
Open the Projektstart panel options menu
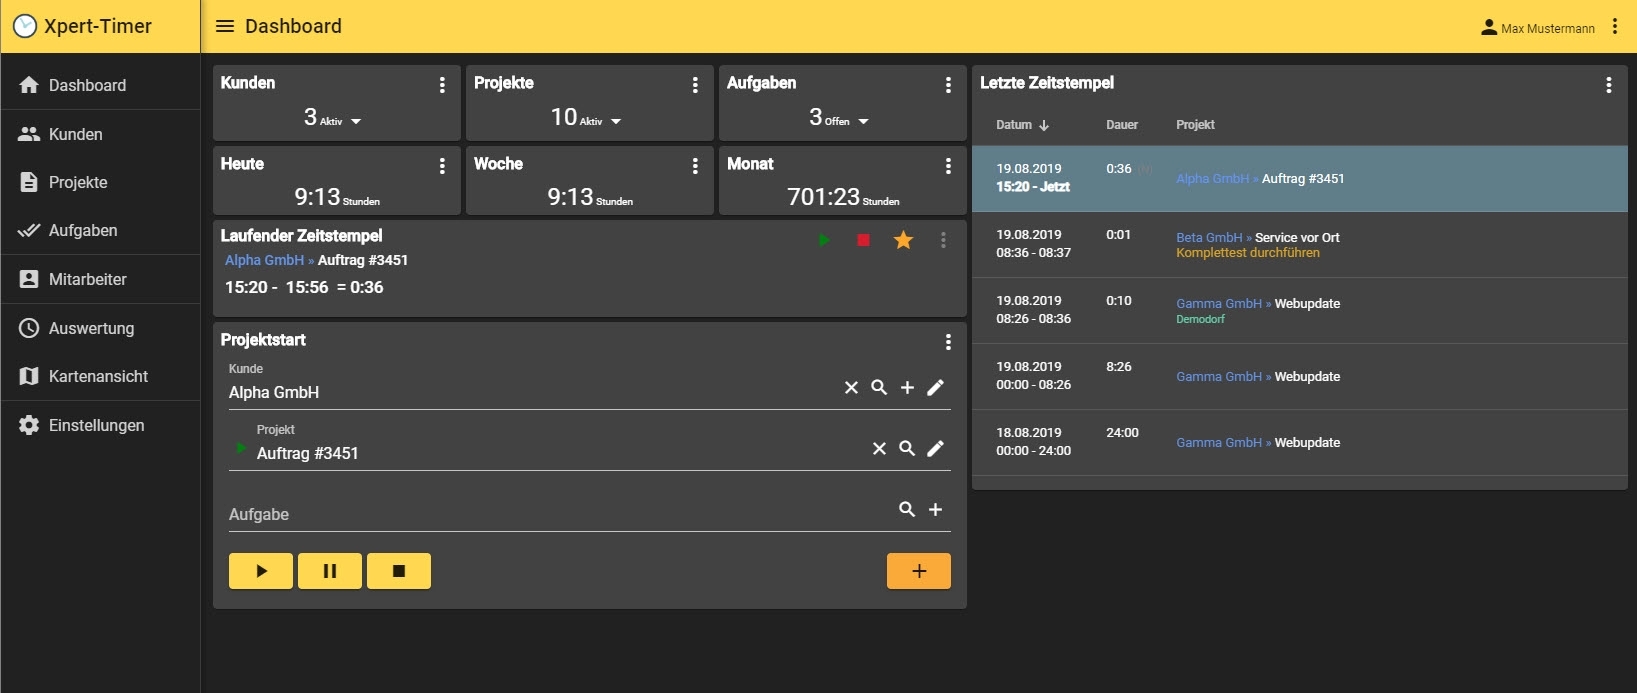pyautogui.click(x=948, y=342)
